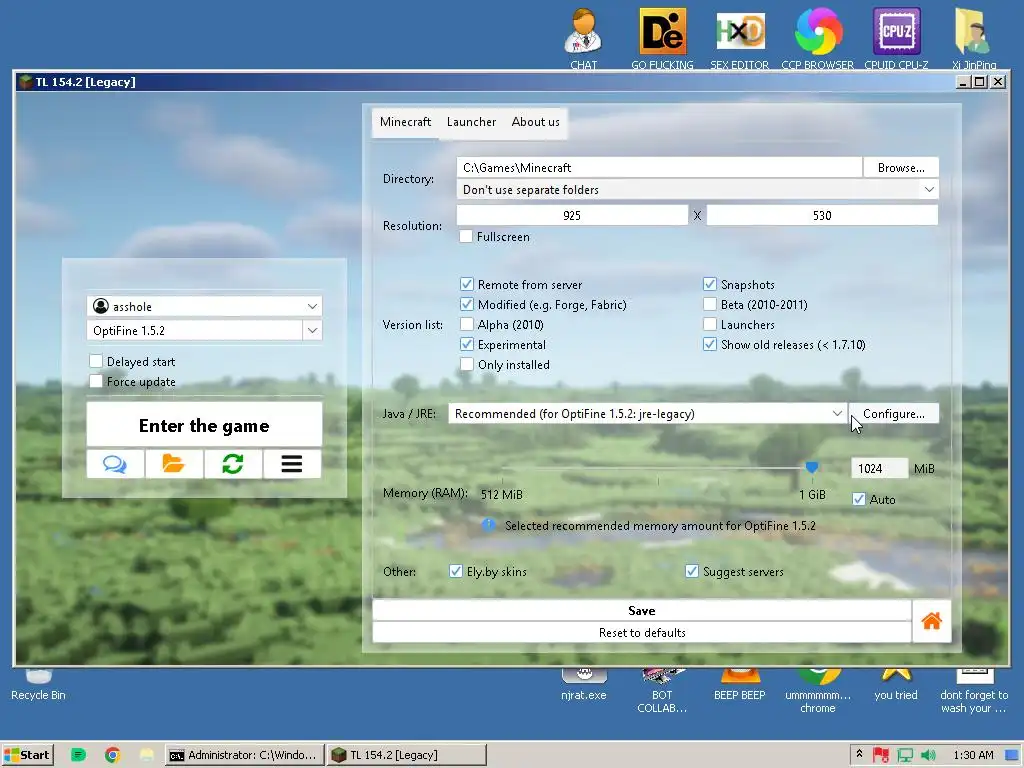Expand the OptiFine 1.5.2 version dropdown
Image resolution: width=1024 pixels, height=768 pixels.
312,330
